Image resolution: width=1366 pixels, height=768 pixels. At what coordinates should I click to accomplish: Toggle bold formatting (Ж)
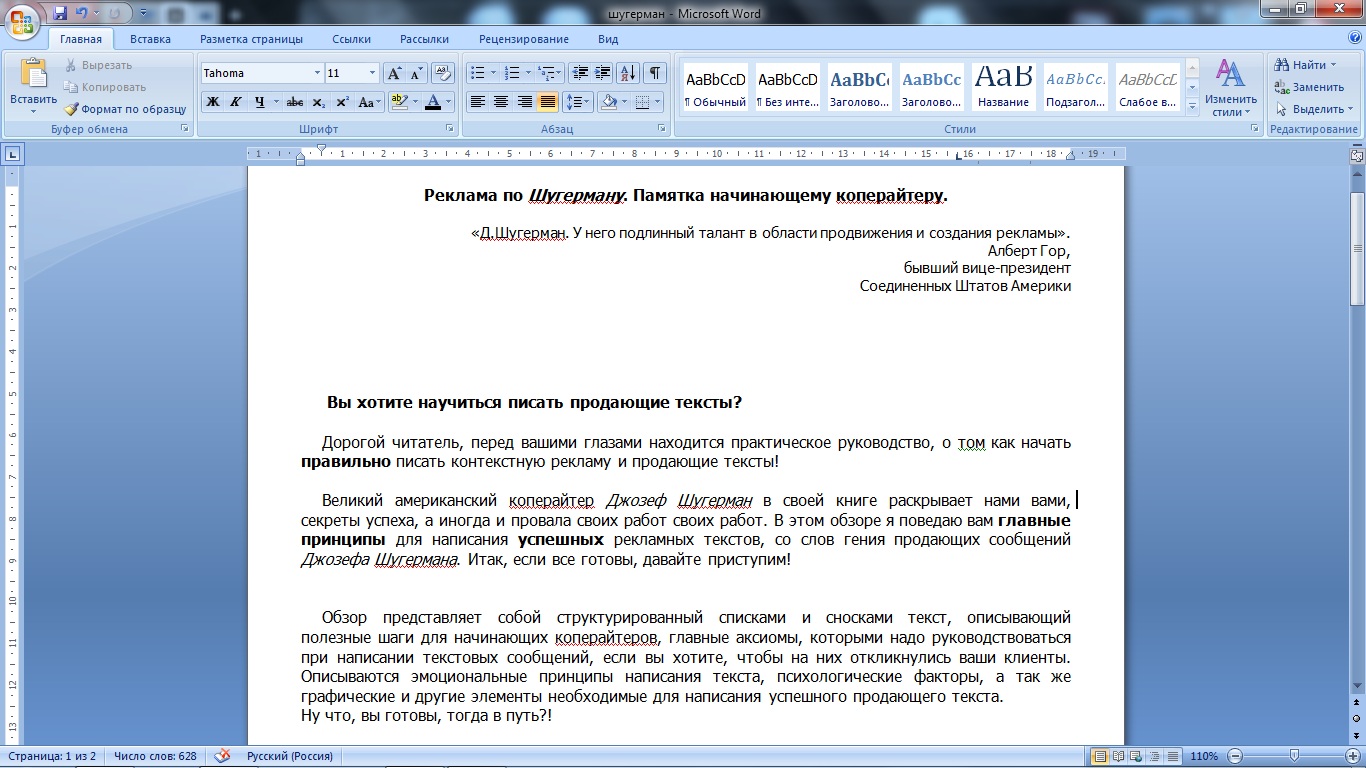coord(212,102)
